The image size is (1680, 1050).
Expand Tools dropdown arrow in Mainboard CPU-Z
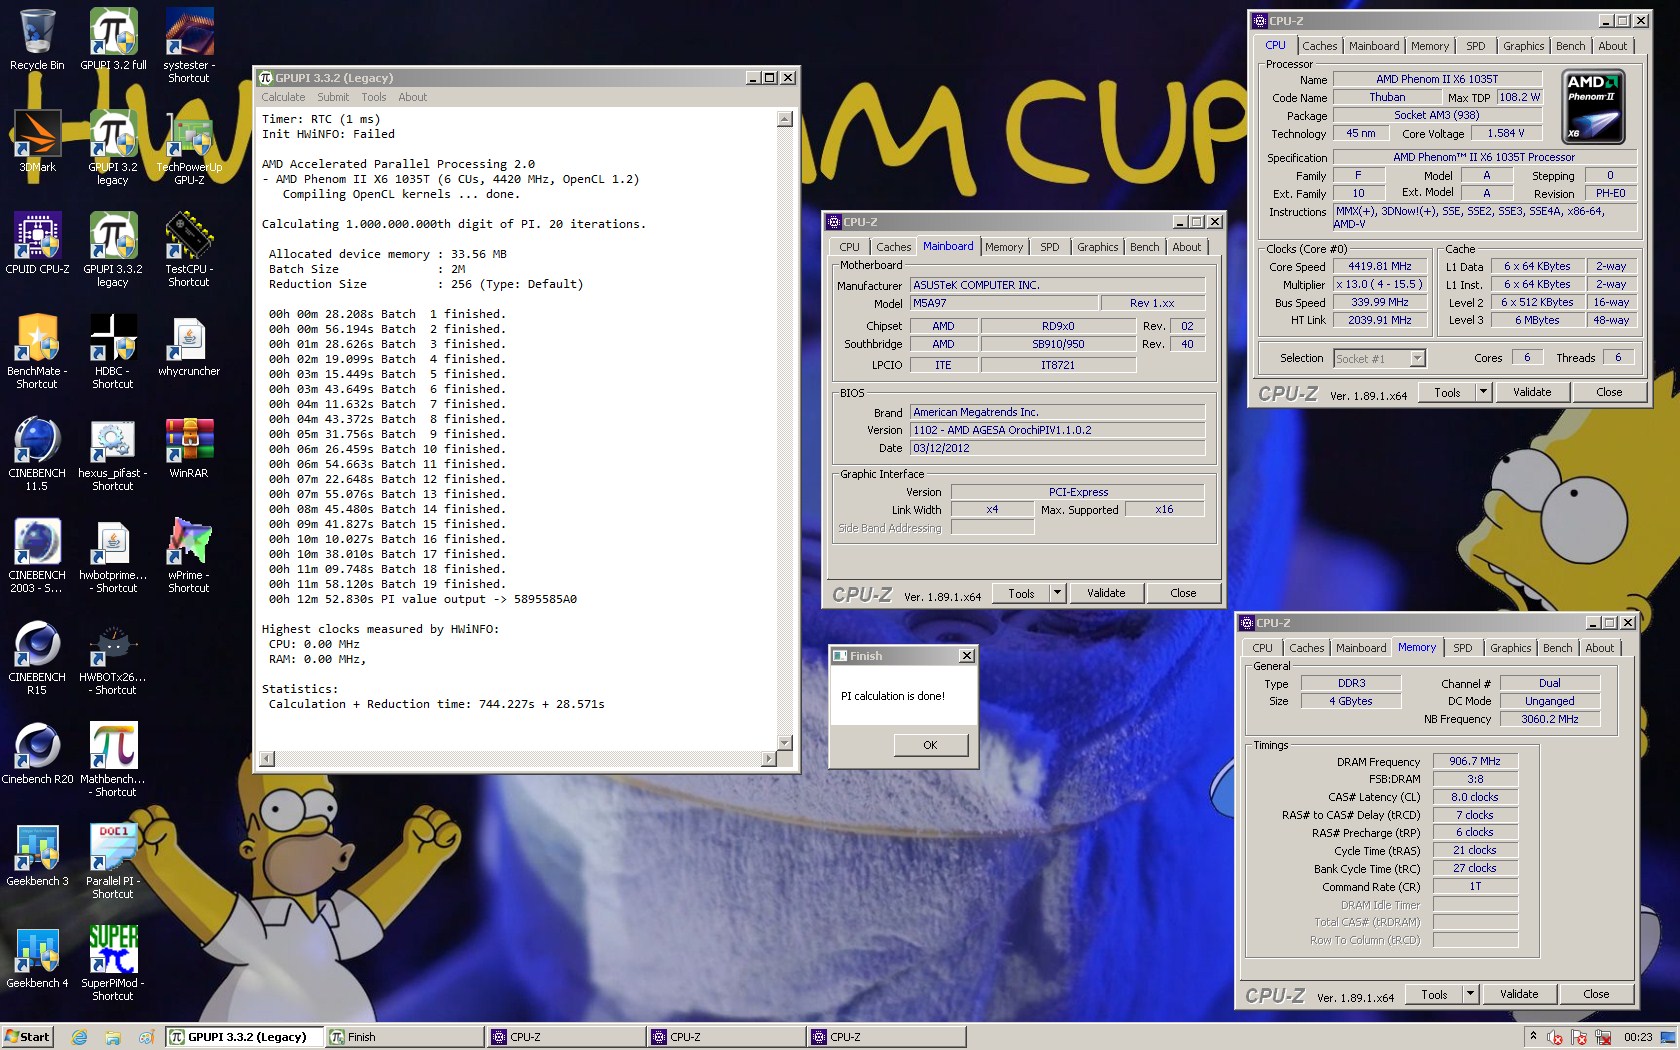(1057, 593)
